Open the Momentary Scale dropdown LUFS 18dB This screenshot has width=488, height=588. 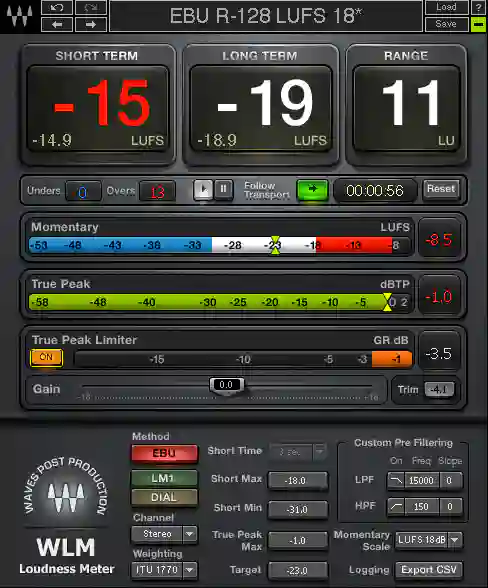pyautogui.click(x=429, y=540)
